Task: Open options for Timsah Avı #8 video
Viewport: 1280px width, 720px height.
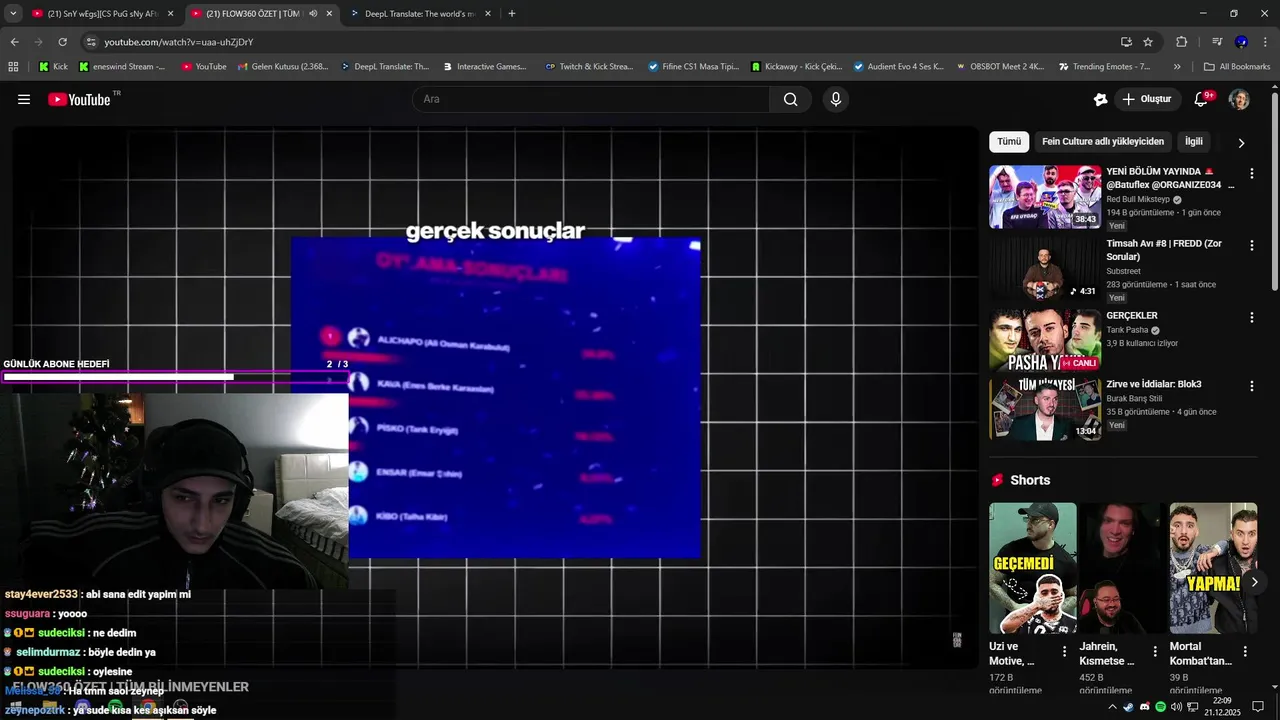Action: click(x=1251, y=245)
